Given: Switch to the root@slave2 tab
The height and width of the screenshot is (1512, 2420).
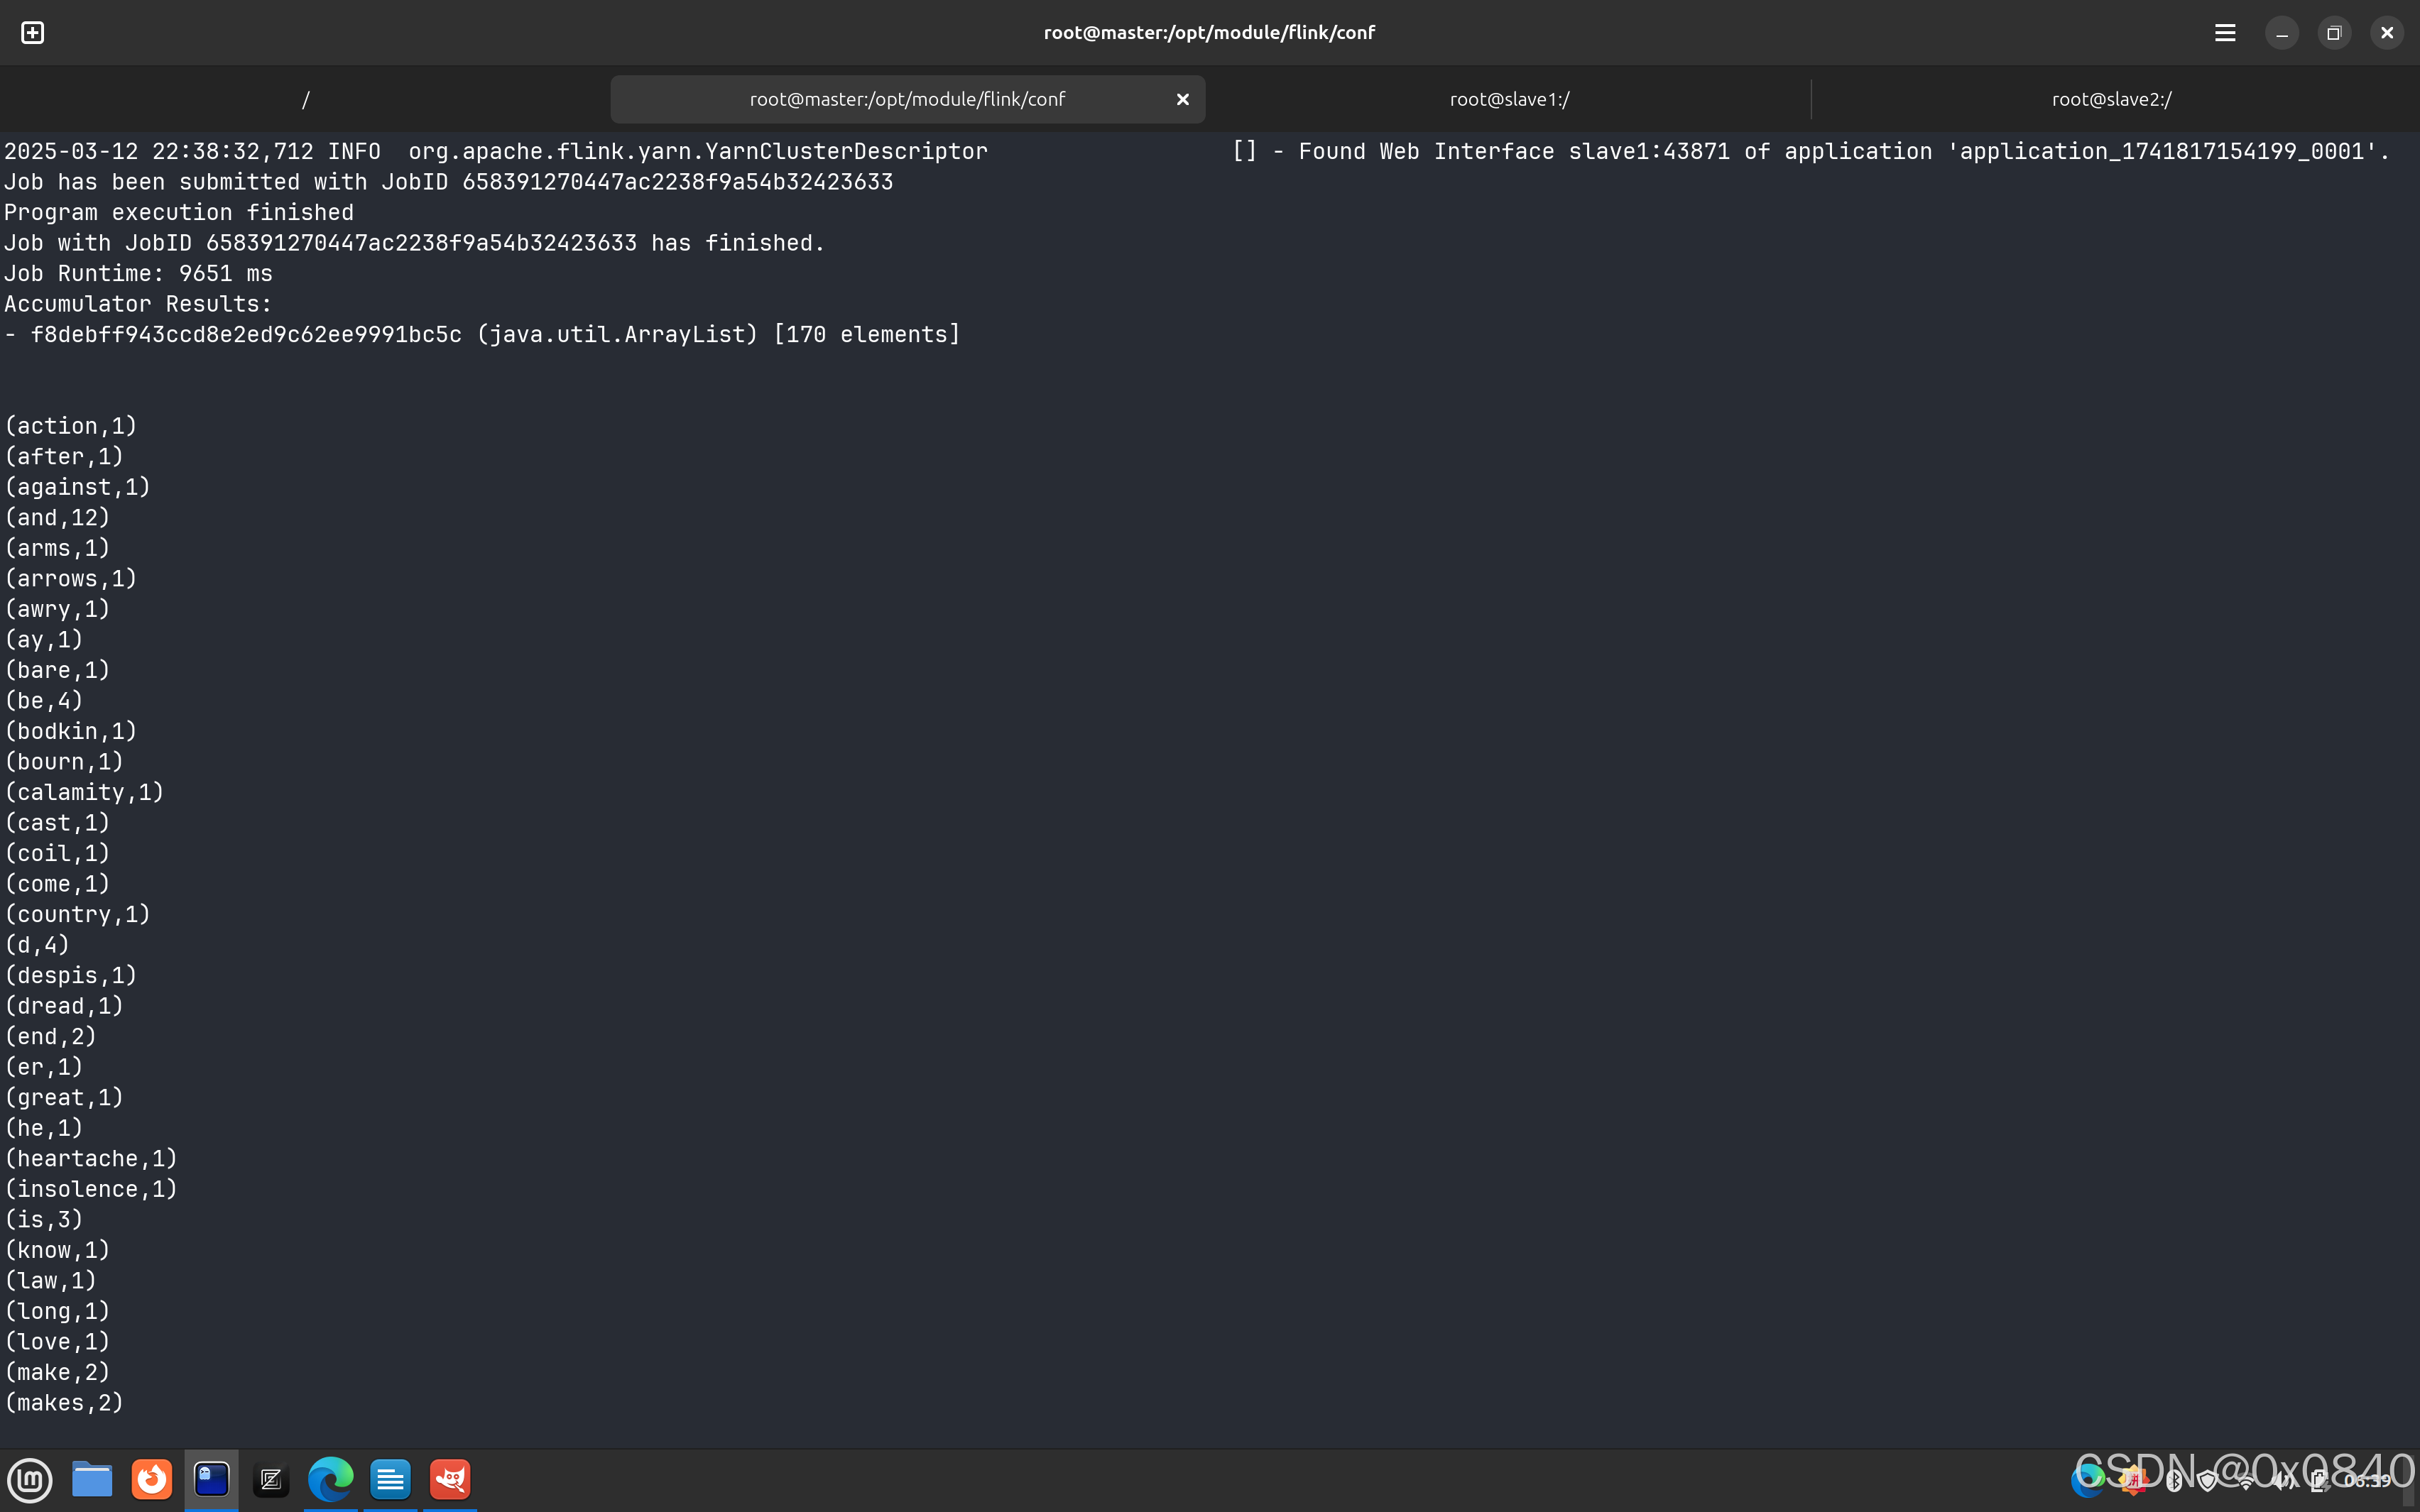Looking at the screenshot, I should (2111, 99).
